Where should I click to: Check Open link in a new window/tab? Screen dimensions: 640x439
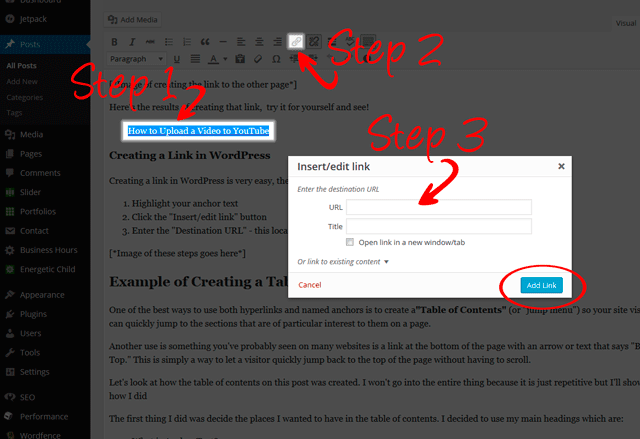click(x=350, y=242)
